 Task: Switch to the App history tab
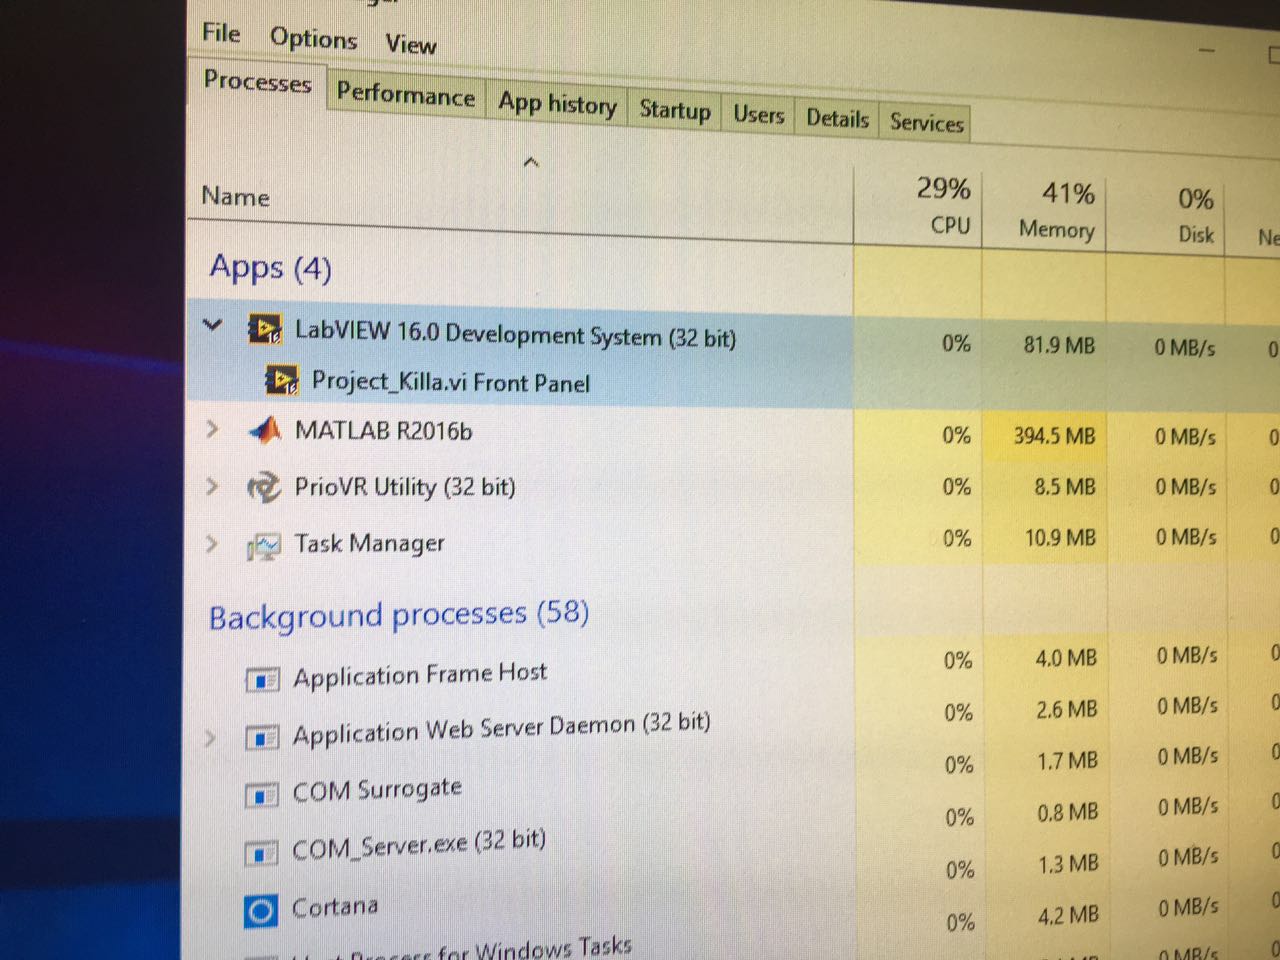tap(557, 104)
